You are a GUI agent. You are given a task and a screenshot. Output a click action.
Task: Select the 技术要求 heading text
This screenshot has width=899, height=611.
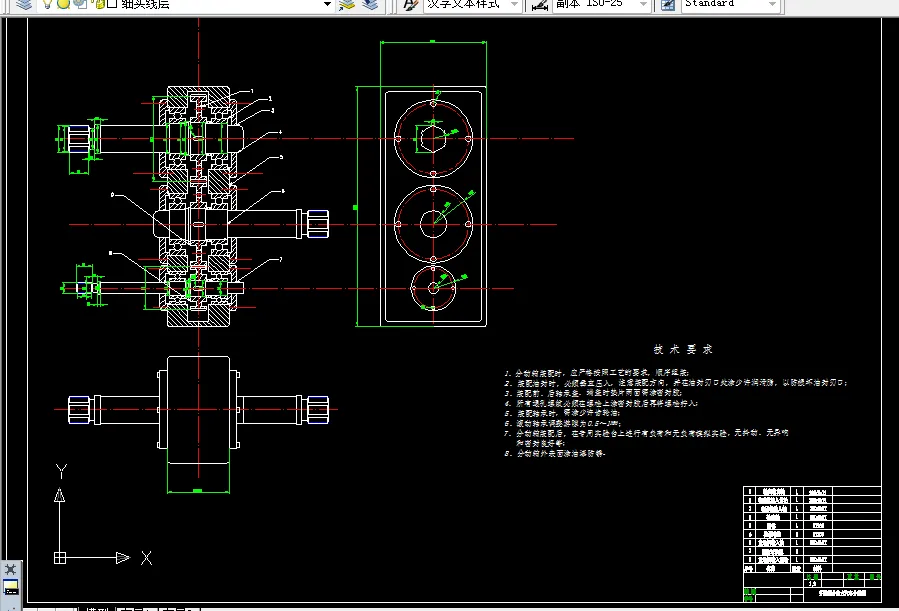point(683,349)
